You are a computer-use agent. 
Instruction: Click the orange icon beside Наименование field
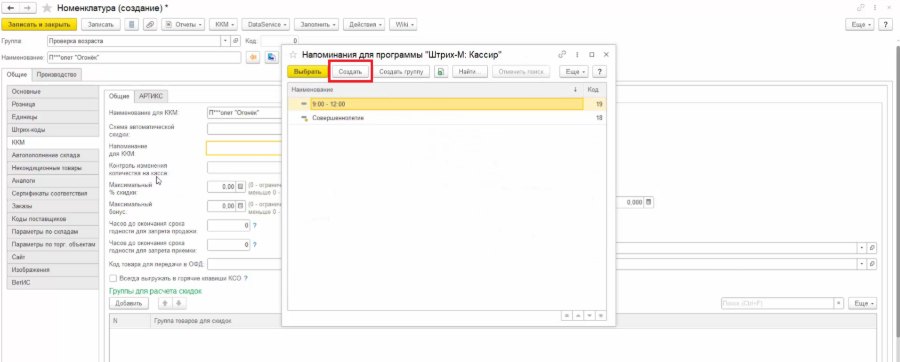[253, 57]
